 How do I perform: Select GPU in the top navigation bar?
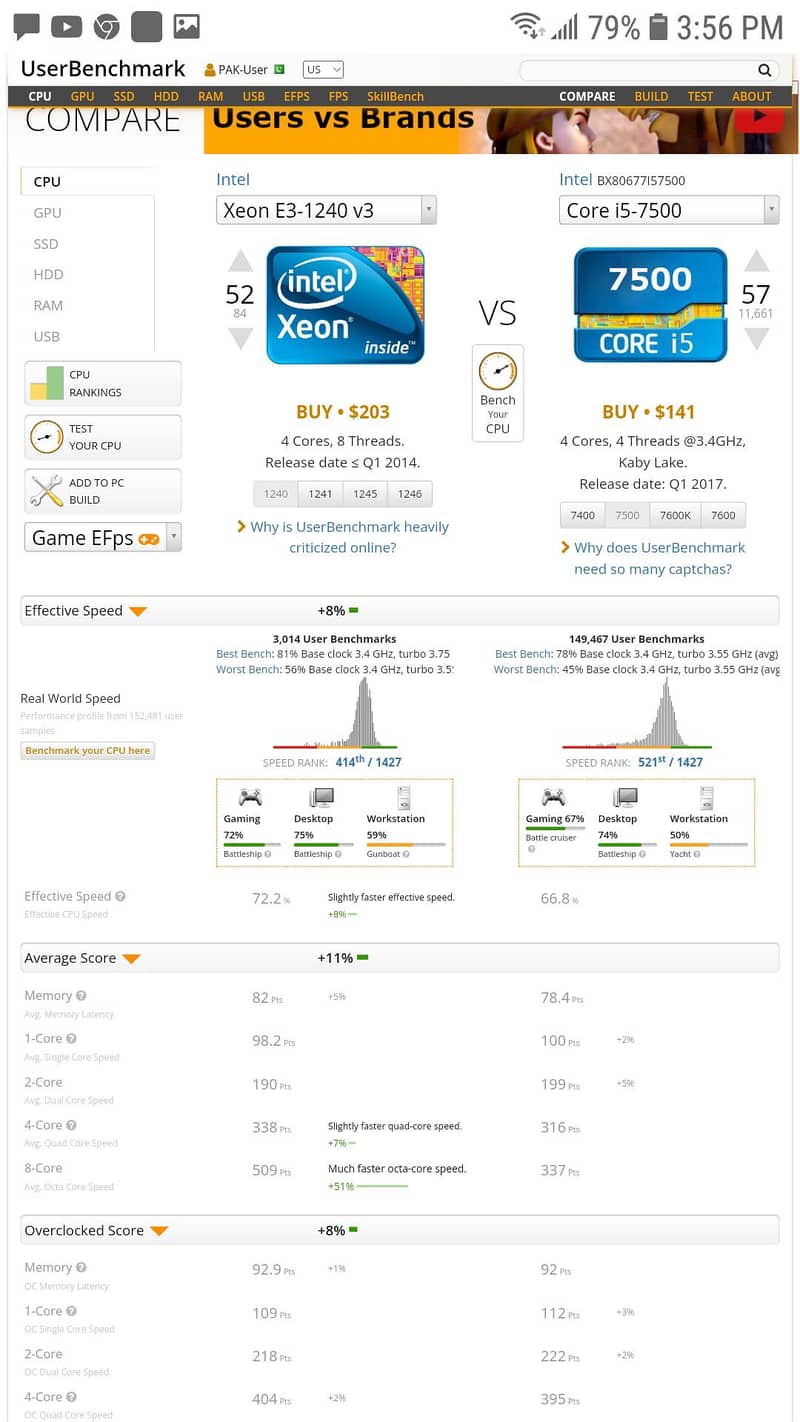(82, 97)
